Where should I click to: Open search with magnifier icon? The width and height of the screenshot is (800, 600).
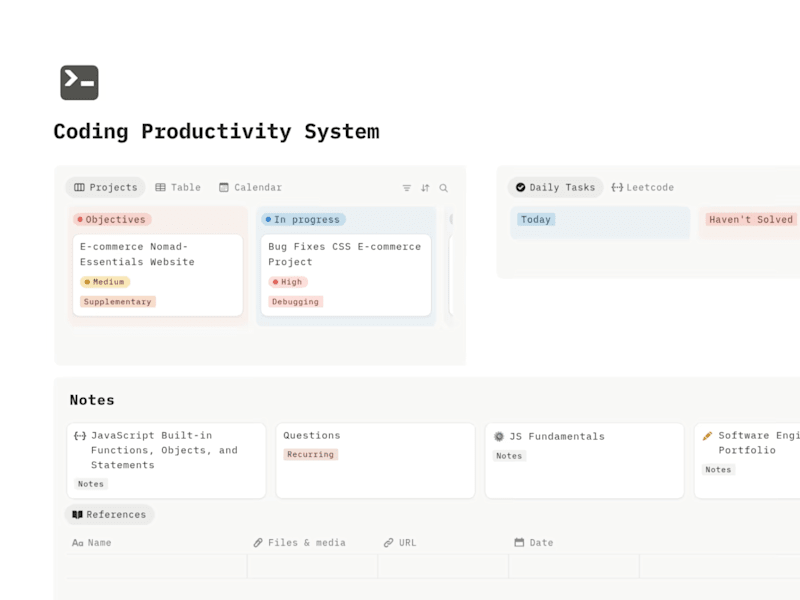(443, 188)
